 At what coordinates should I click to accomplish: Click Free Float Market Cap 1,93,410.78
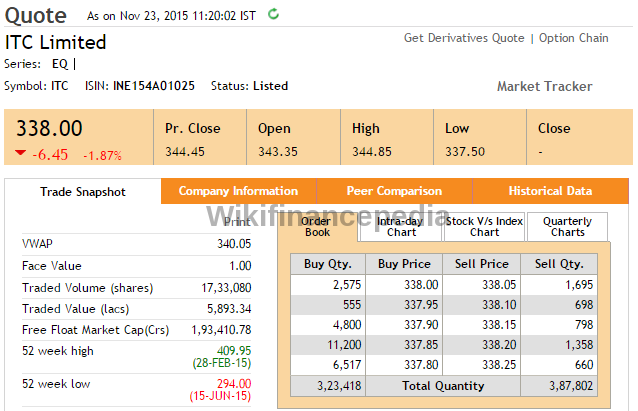coord(221,330)
